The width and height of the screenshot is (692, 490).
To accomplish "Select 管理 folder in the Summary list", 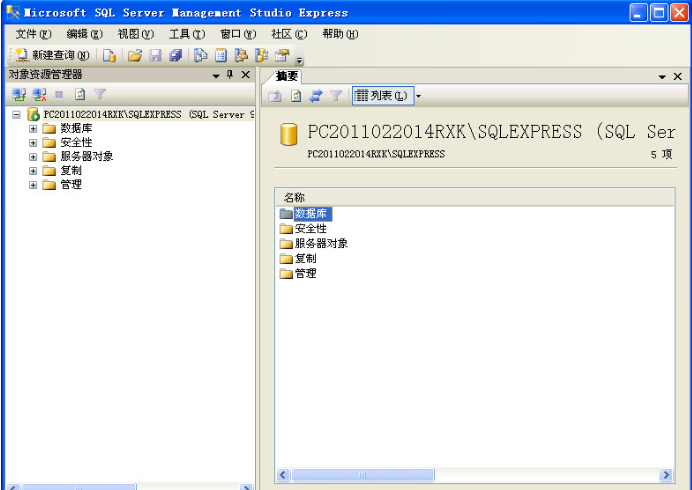I will click(298, 273).
